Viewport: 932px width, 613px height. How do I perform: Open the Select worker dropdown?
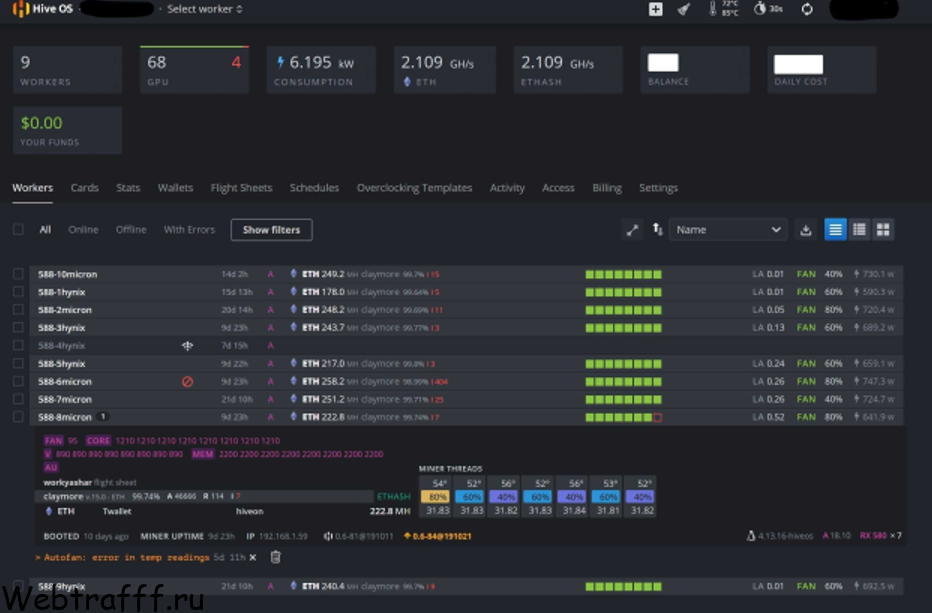point(204,9)
